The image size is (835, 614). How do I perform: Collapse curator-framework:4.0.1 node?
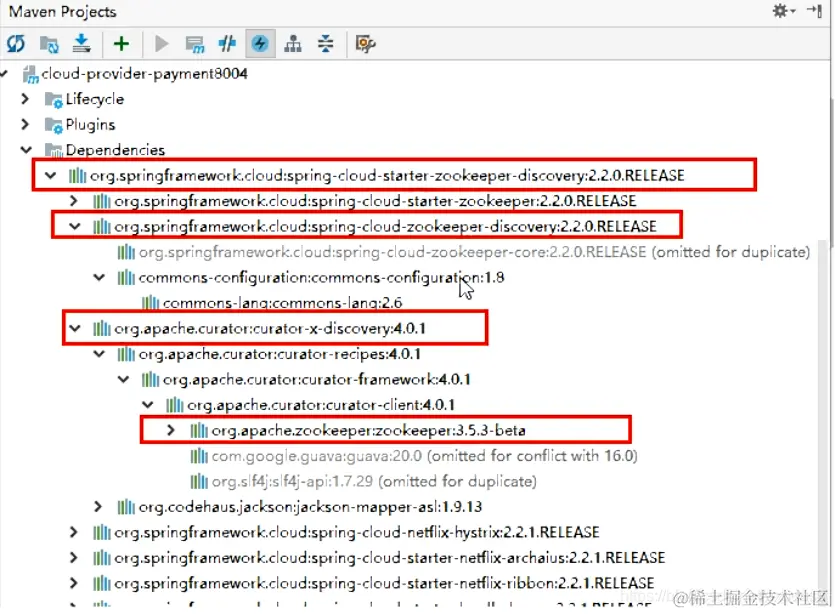124,379
